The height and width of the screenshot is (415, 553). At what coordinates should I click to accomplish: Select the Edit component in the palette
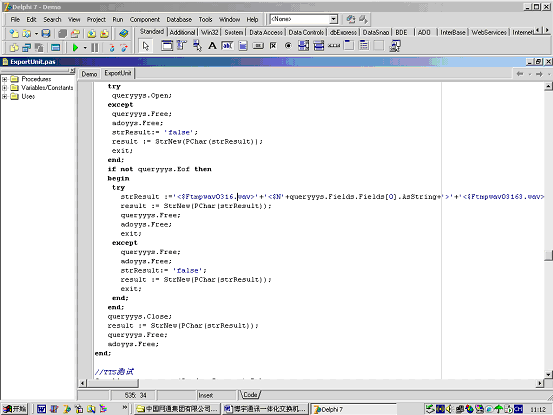click(x=227, y=45)
